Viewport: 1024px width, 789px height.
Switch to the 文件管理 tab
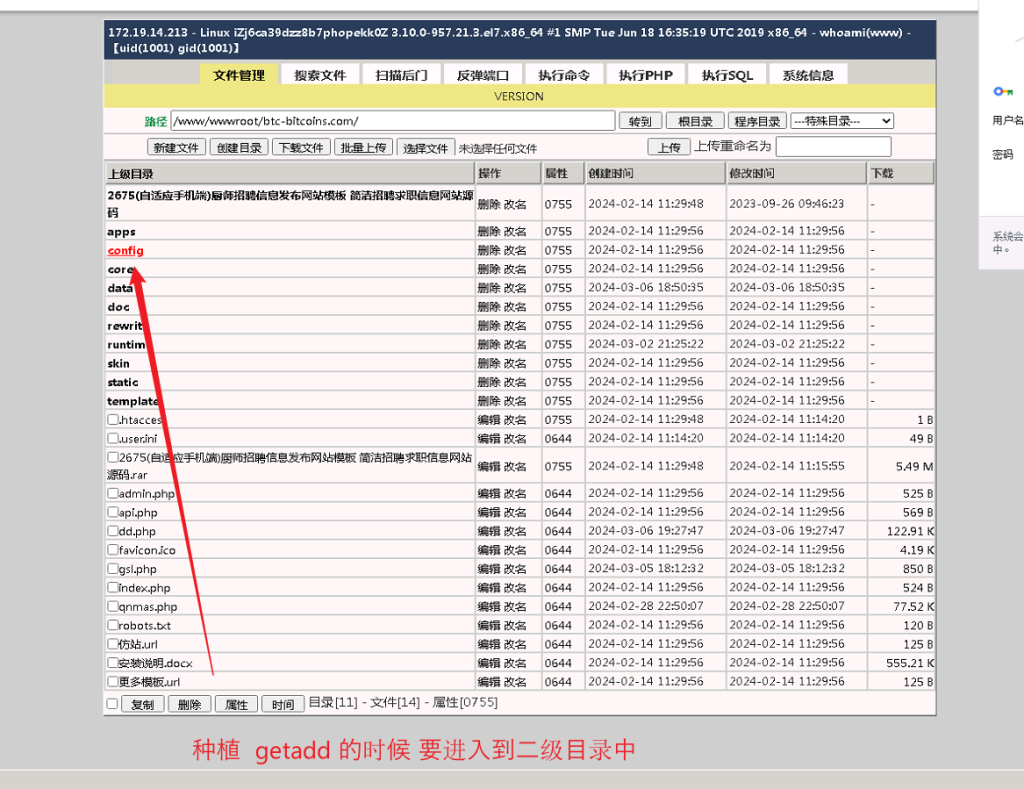coord(239,75)
